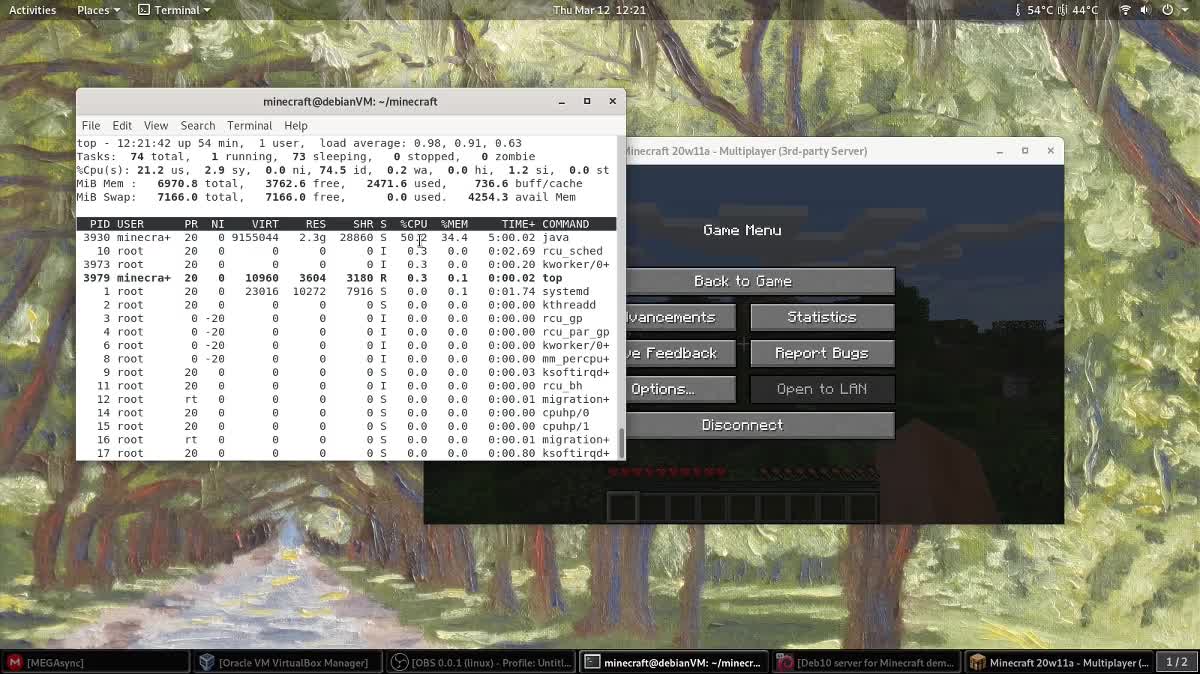
Task: Click the 1 / 2 workspace switcher
Action: click(1177, 662)
